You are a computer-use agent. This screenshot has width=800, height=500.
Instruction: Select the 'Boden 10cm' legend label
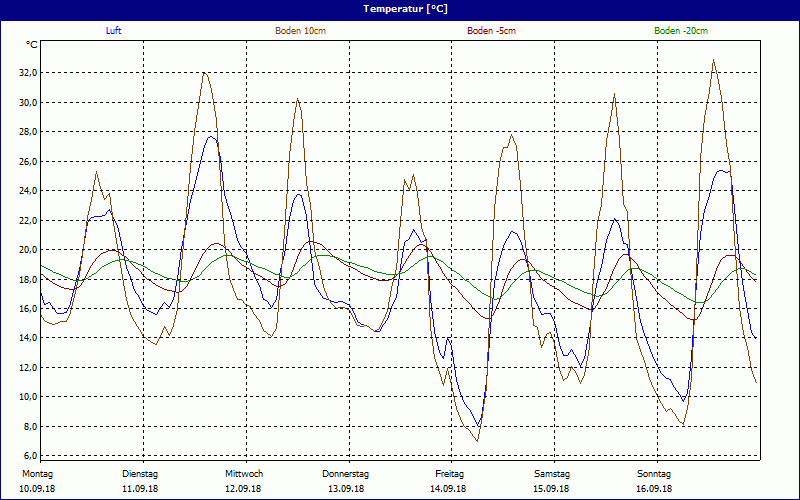click(301, 31)
